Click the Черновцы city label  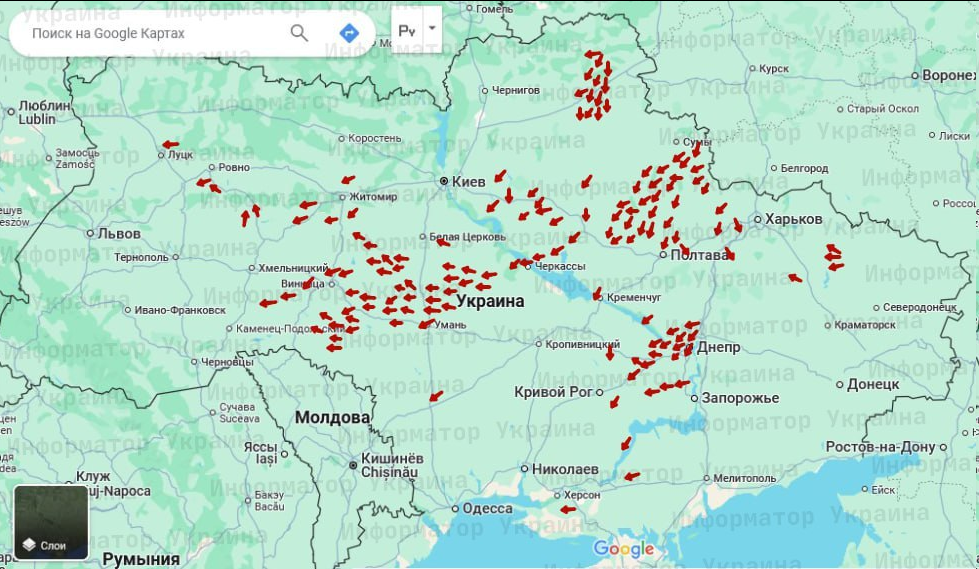[x=227, y=362]
